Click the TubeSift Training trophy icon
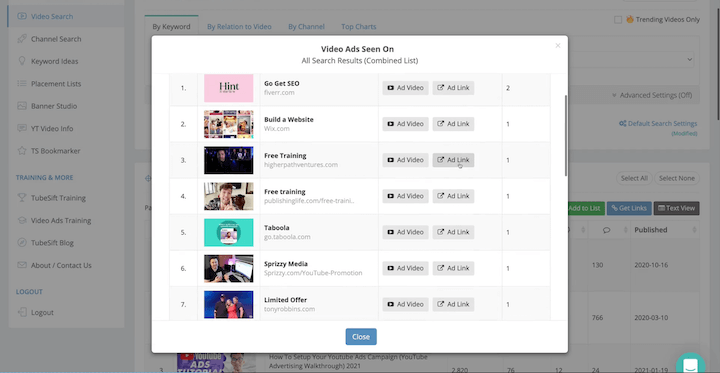Image resolution: width=720 pixels, height=373 pixels. point(22,198)
